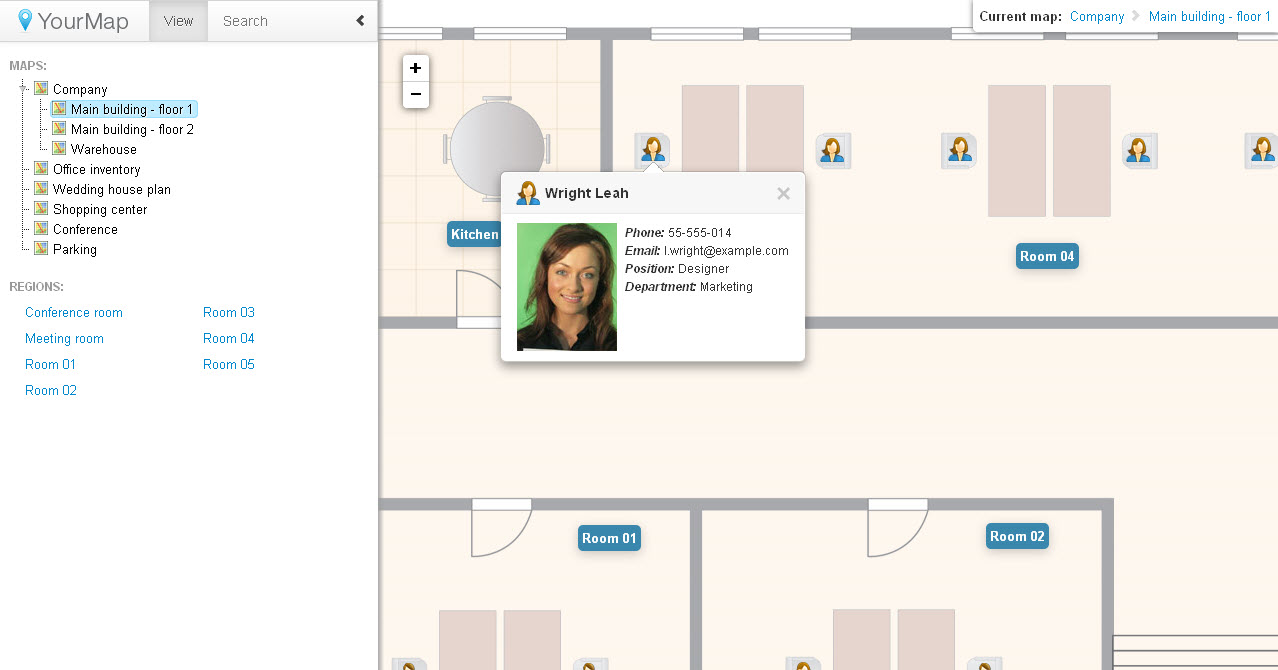
Task: Go to the Meeting room region
Action: click(x=64, y=338)
